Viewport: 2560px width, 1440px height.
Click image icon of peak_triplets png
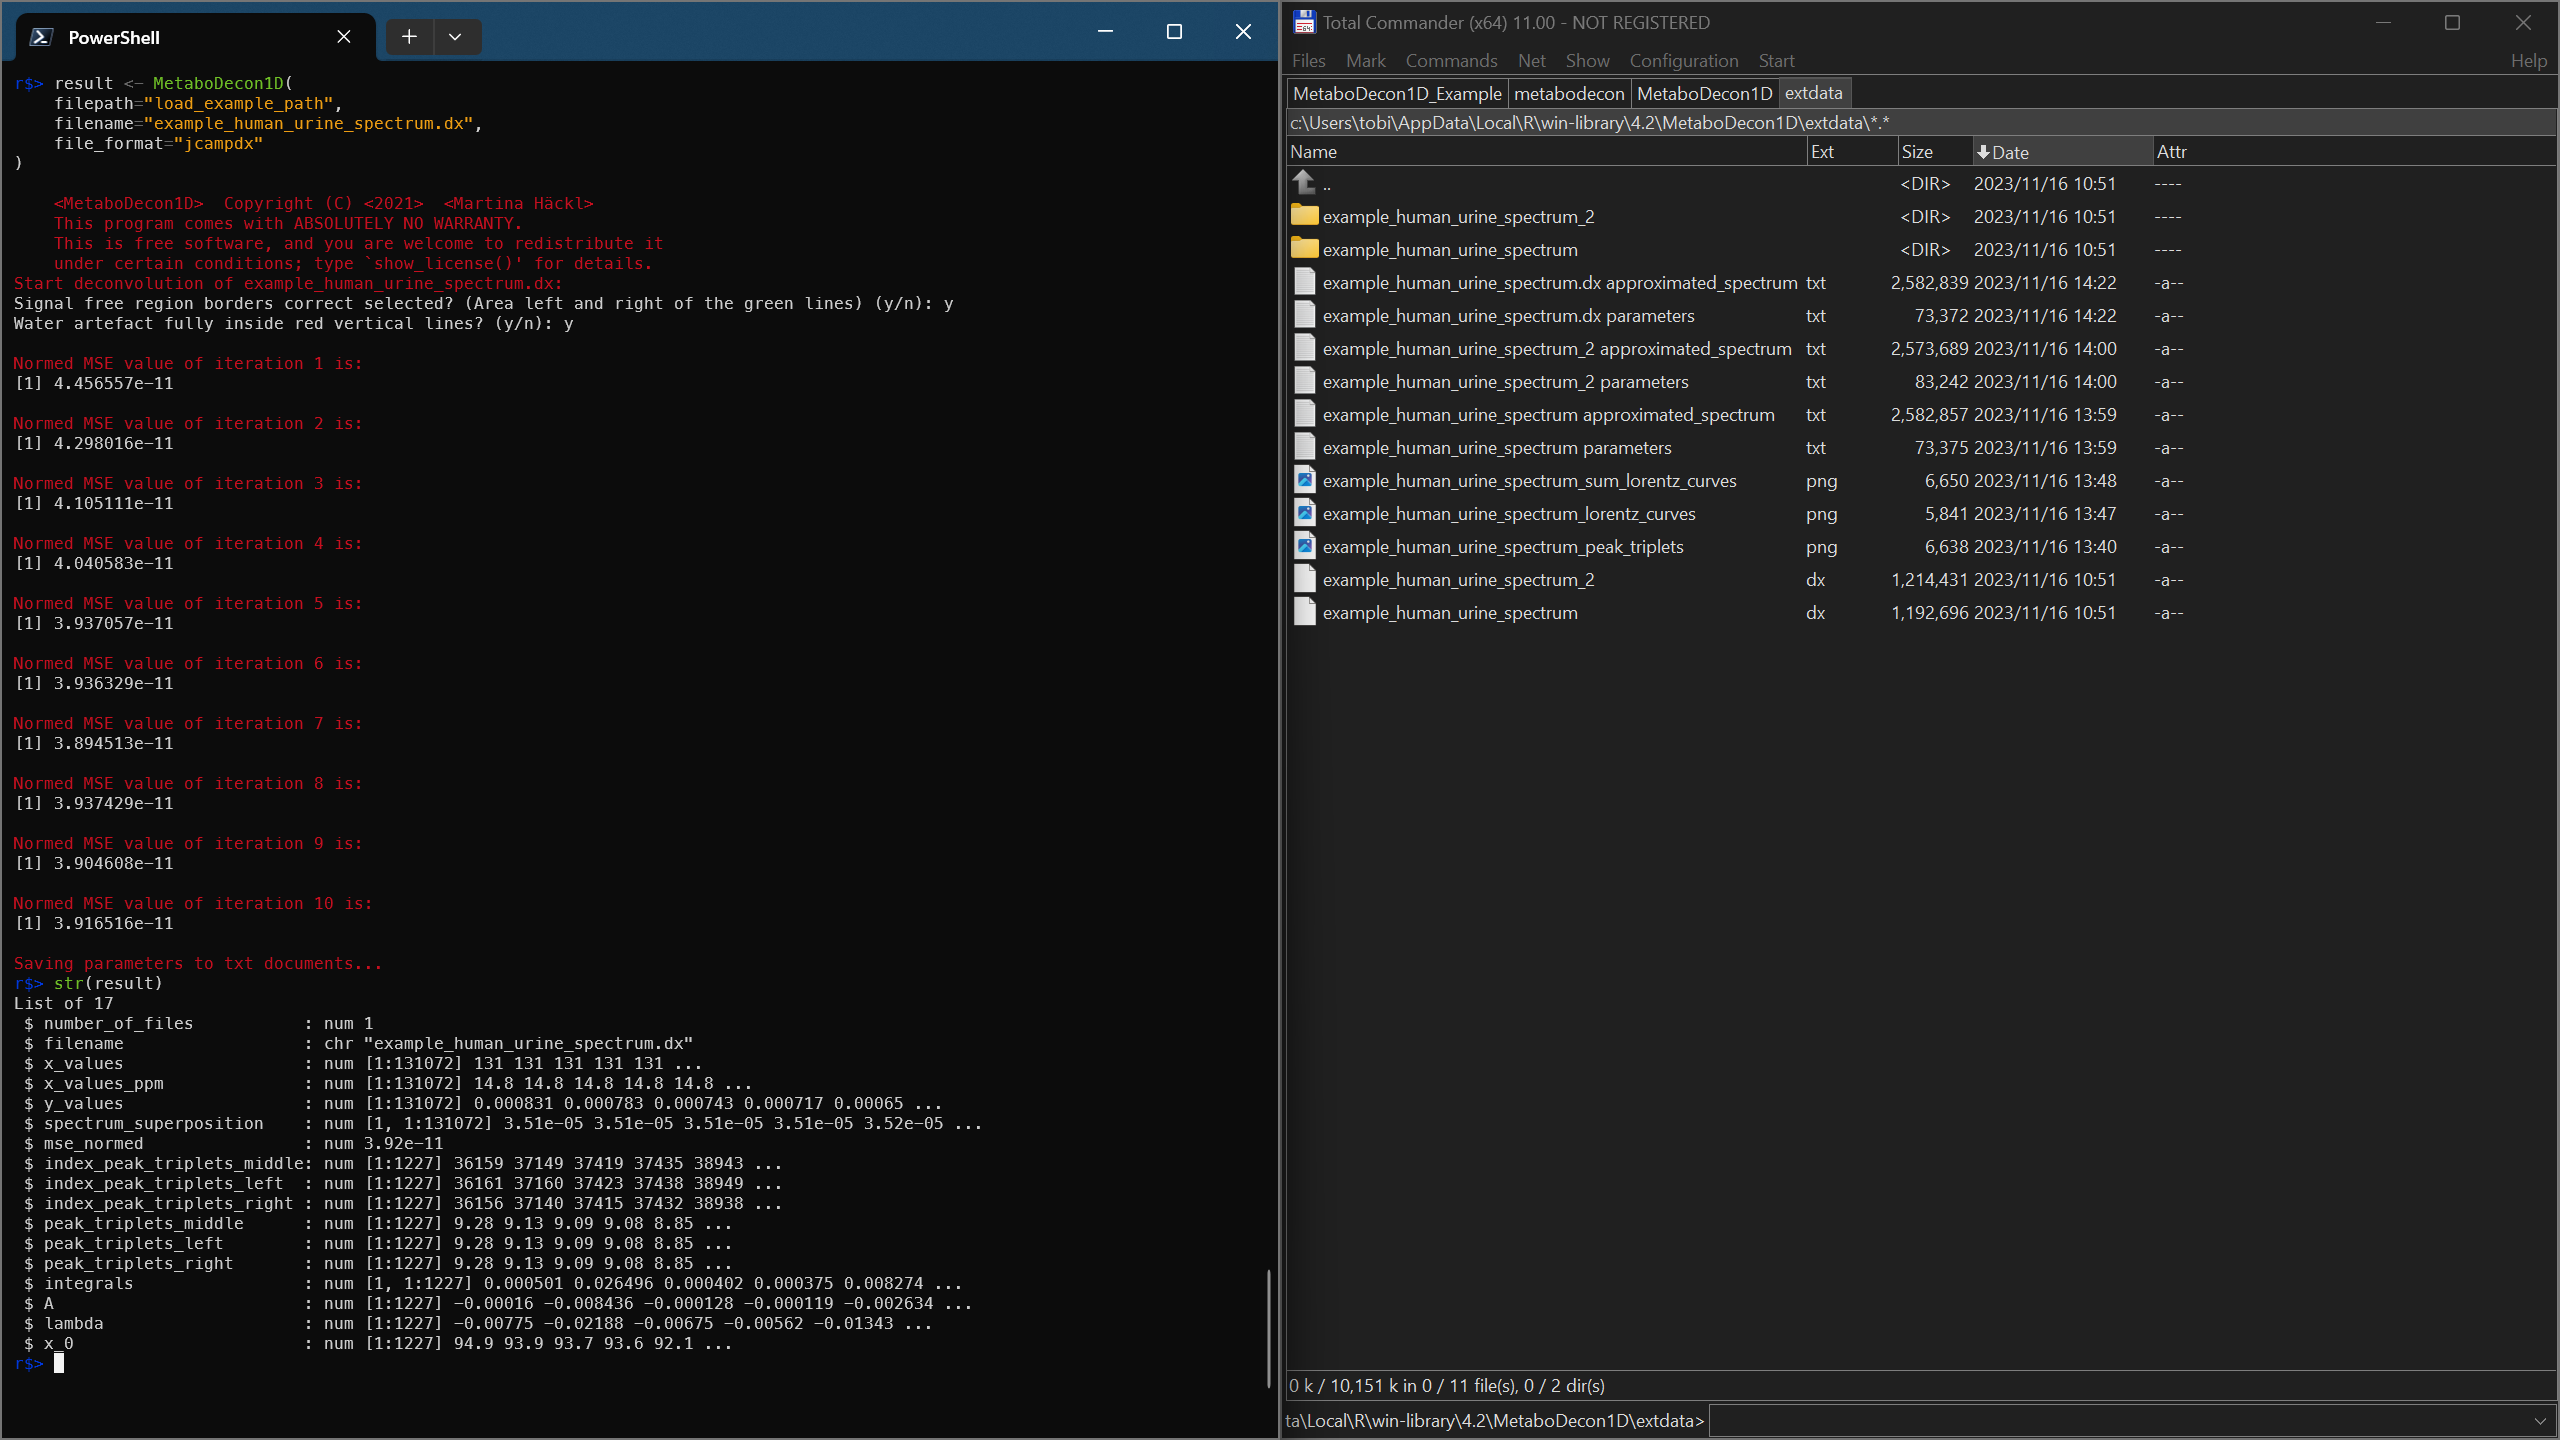1304,546
